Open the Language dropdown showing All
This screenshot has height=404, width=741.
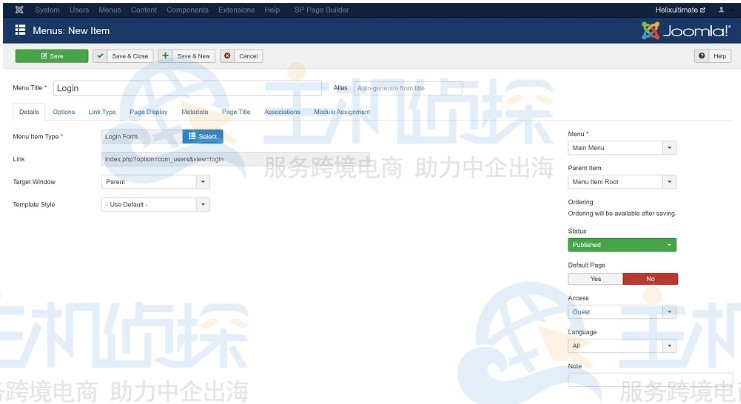click(x=622, y=346)
